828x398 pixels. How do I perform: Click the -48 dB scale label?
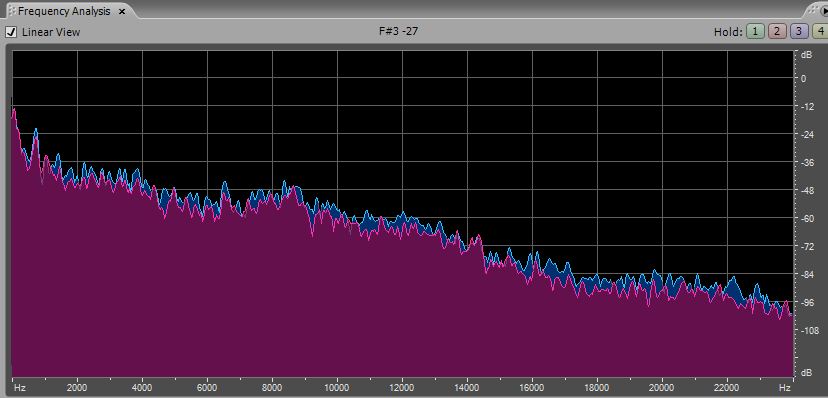[806, 190]
